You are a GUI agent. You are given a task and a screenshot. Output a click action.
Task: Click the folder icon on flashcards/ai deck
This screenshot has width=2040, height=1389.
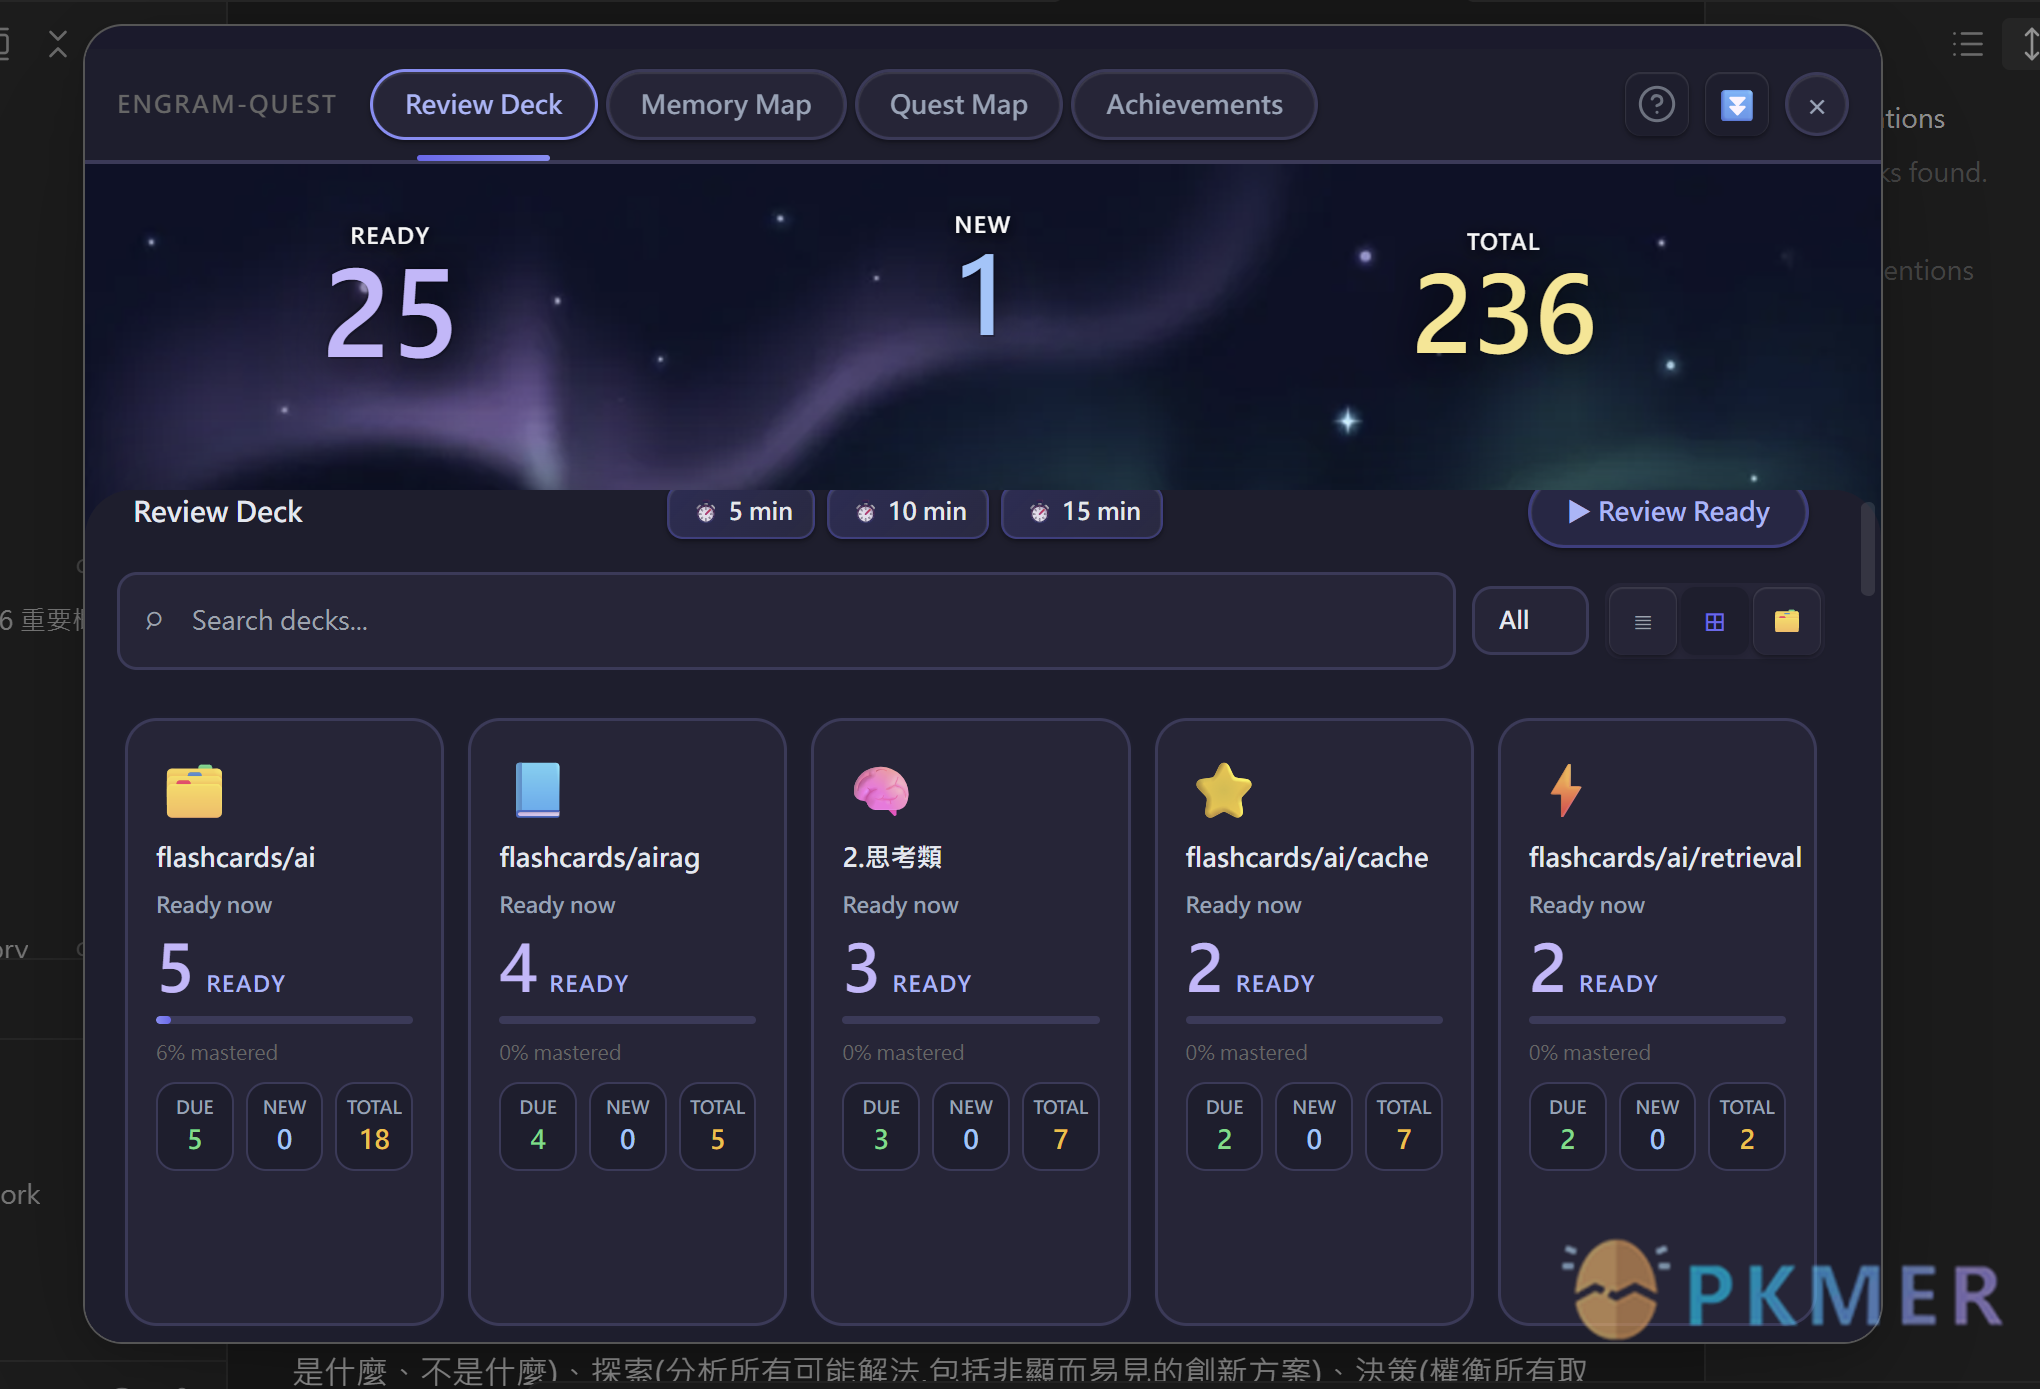[x=194, y=791]
